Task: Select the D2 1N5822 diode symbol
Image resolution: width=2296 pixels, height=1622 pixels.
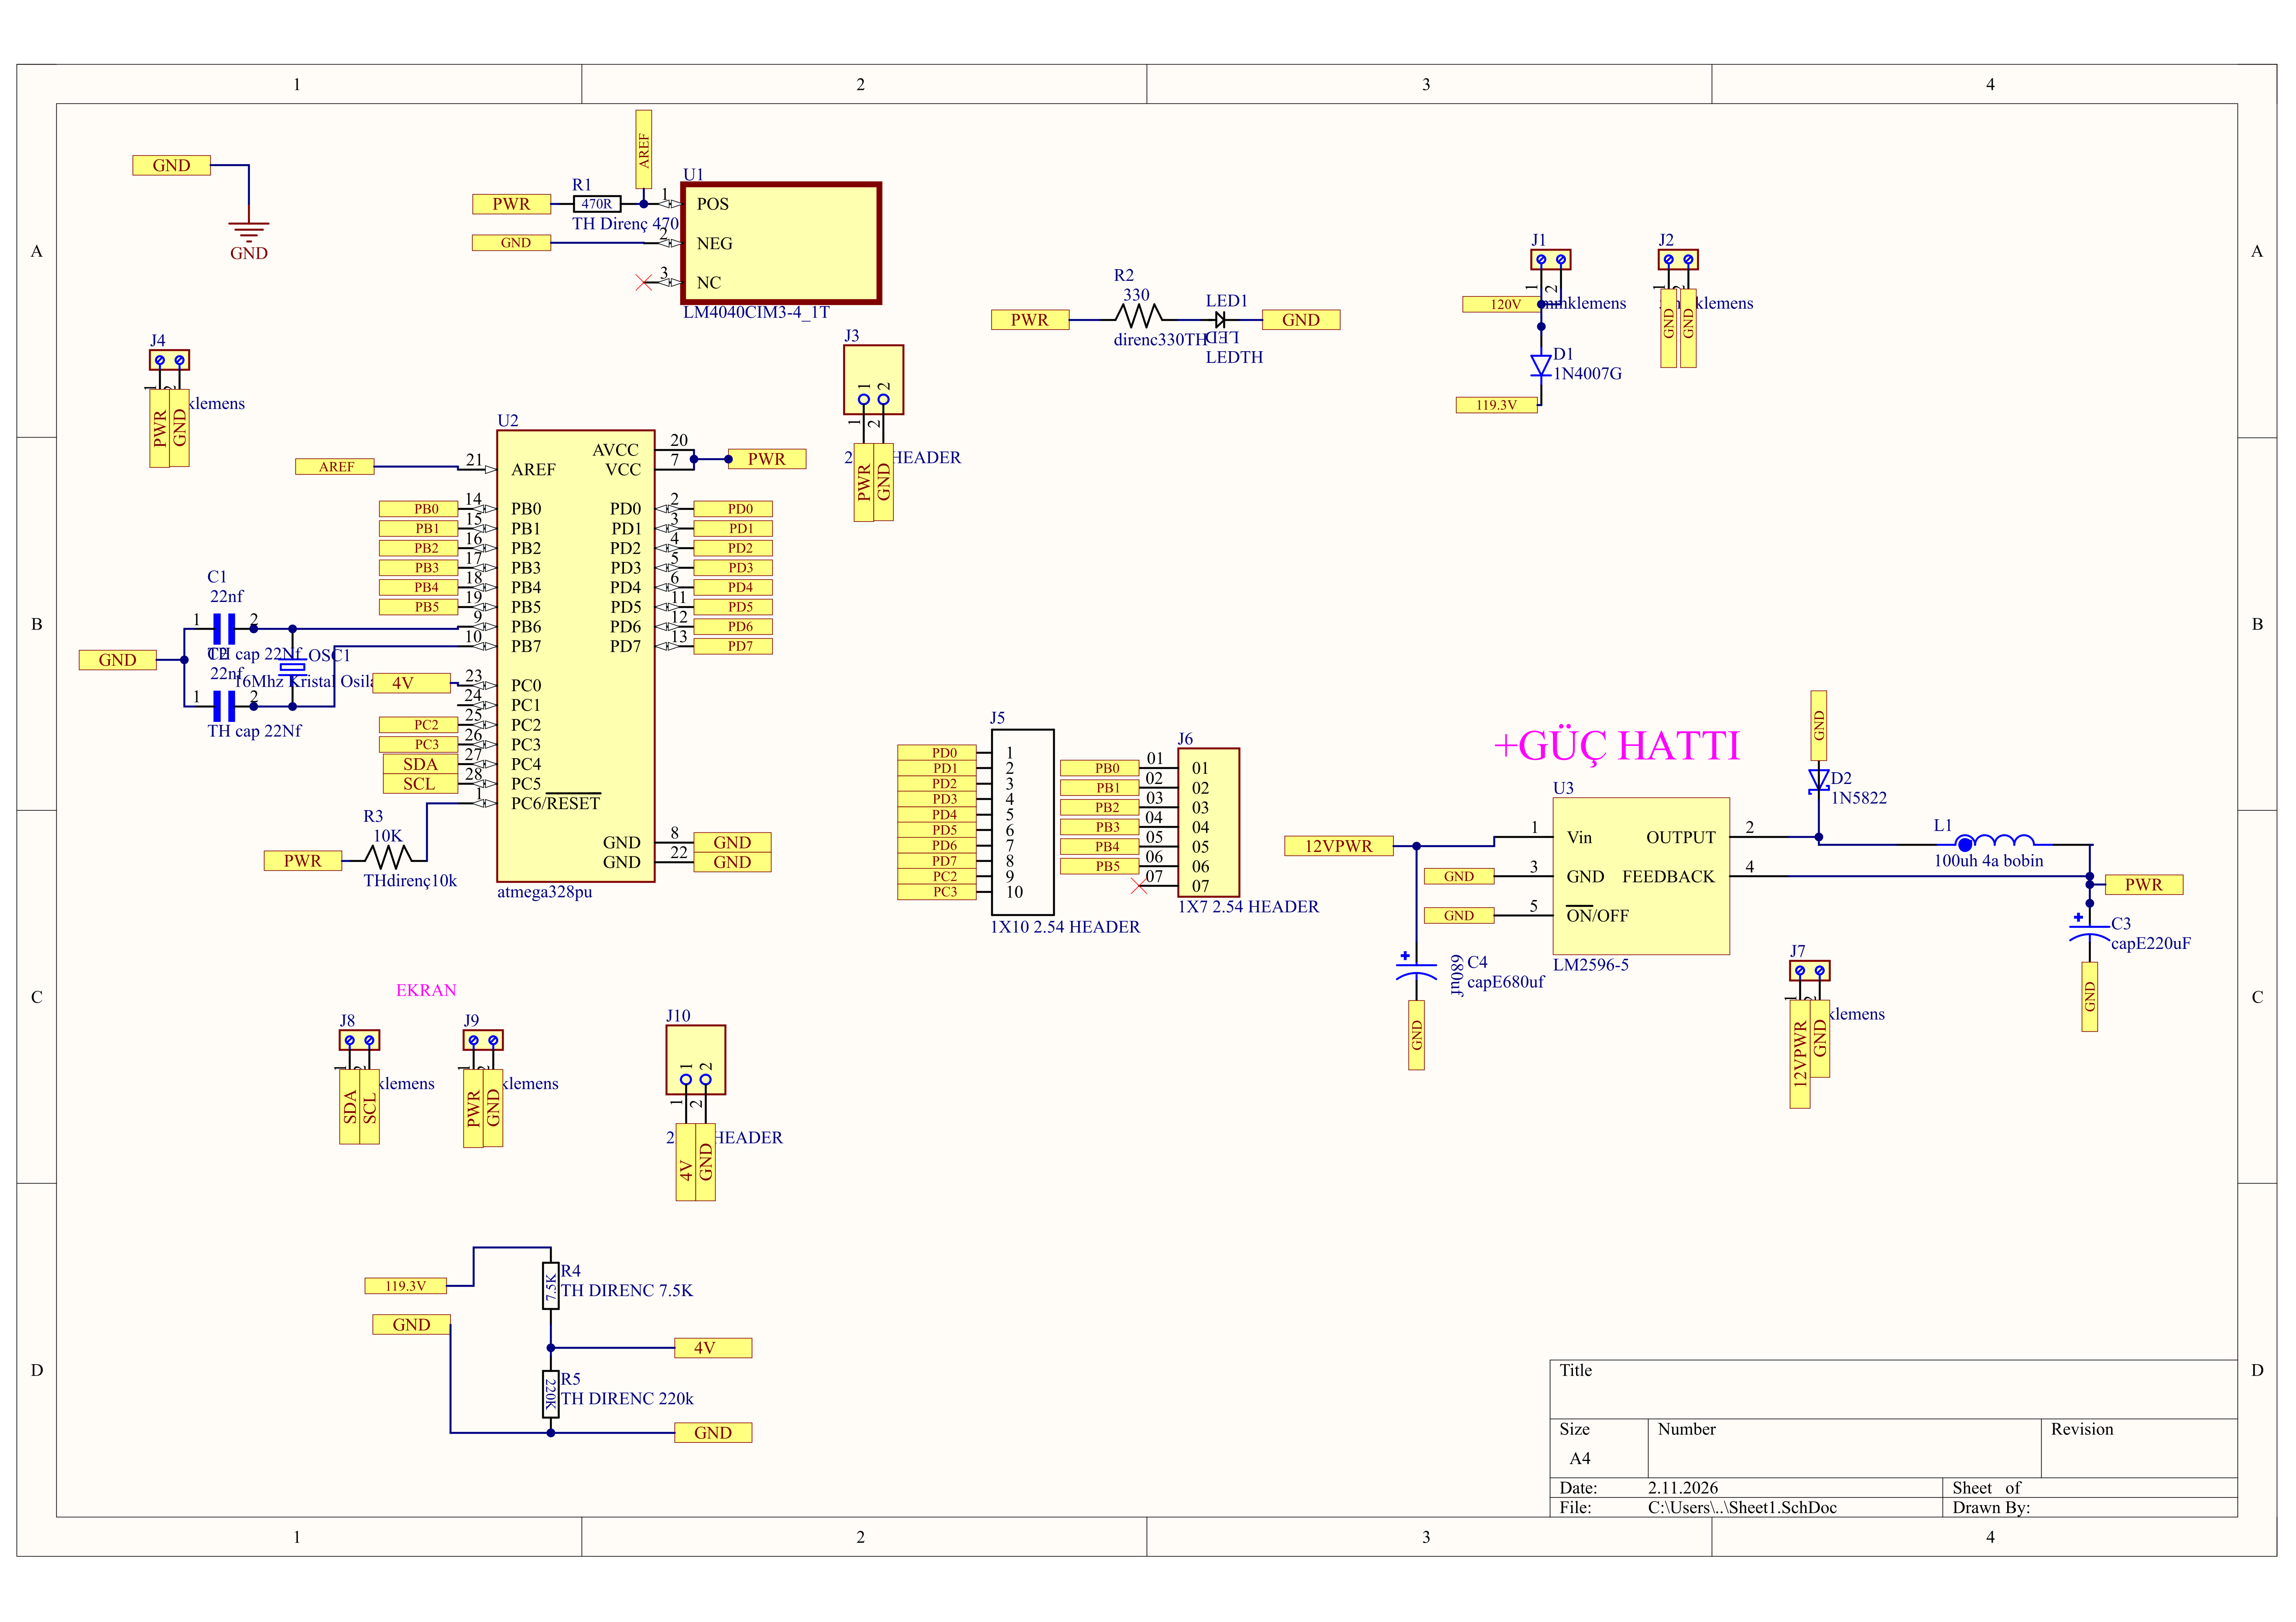Action: pyautogui.click(x=1818, y=780)
